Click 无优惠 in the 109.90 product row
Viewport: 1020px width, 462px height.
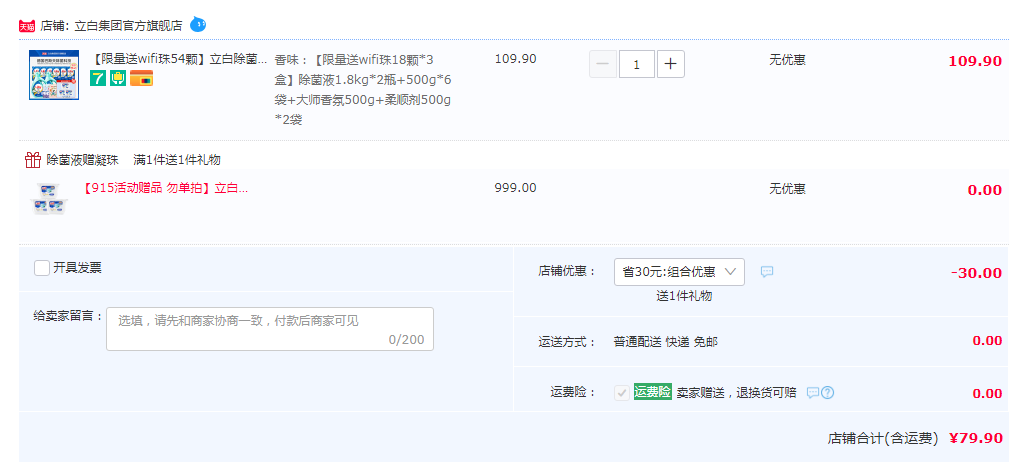(787, 60)
